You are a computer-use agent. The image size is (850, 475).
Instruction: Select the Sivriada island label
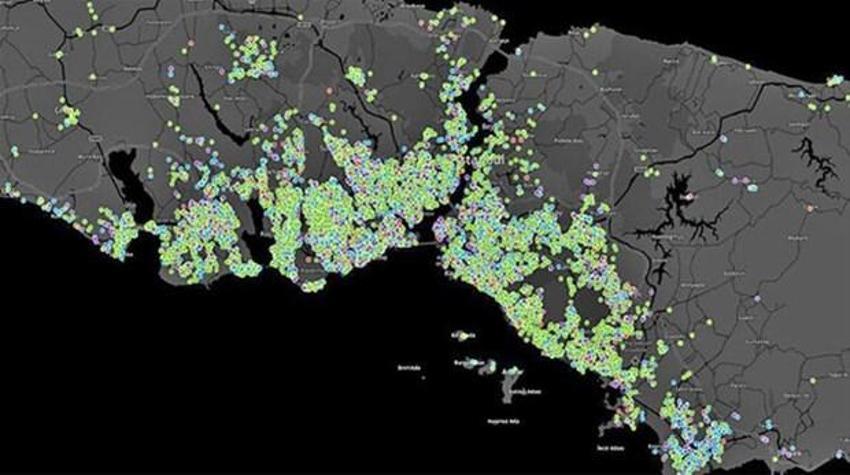(409, 368)
